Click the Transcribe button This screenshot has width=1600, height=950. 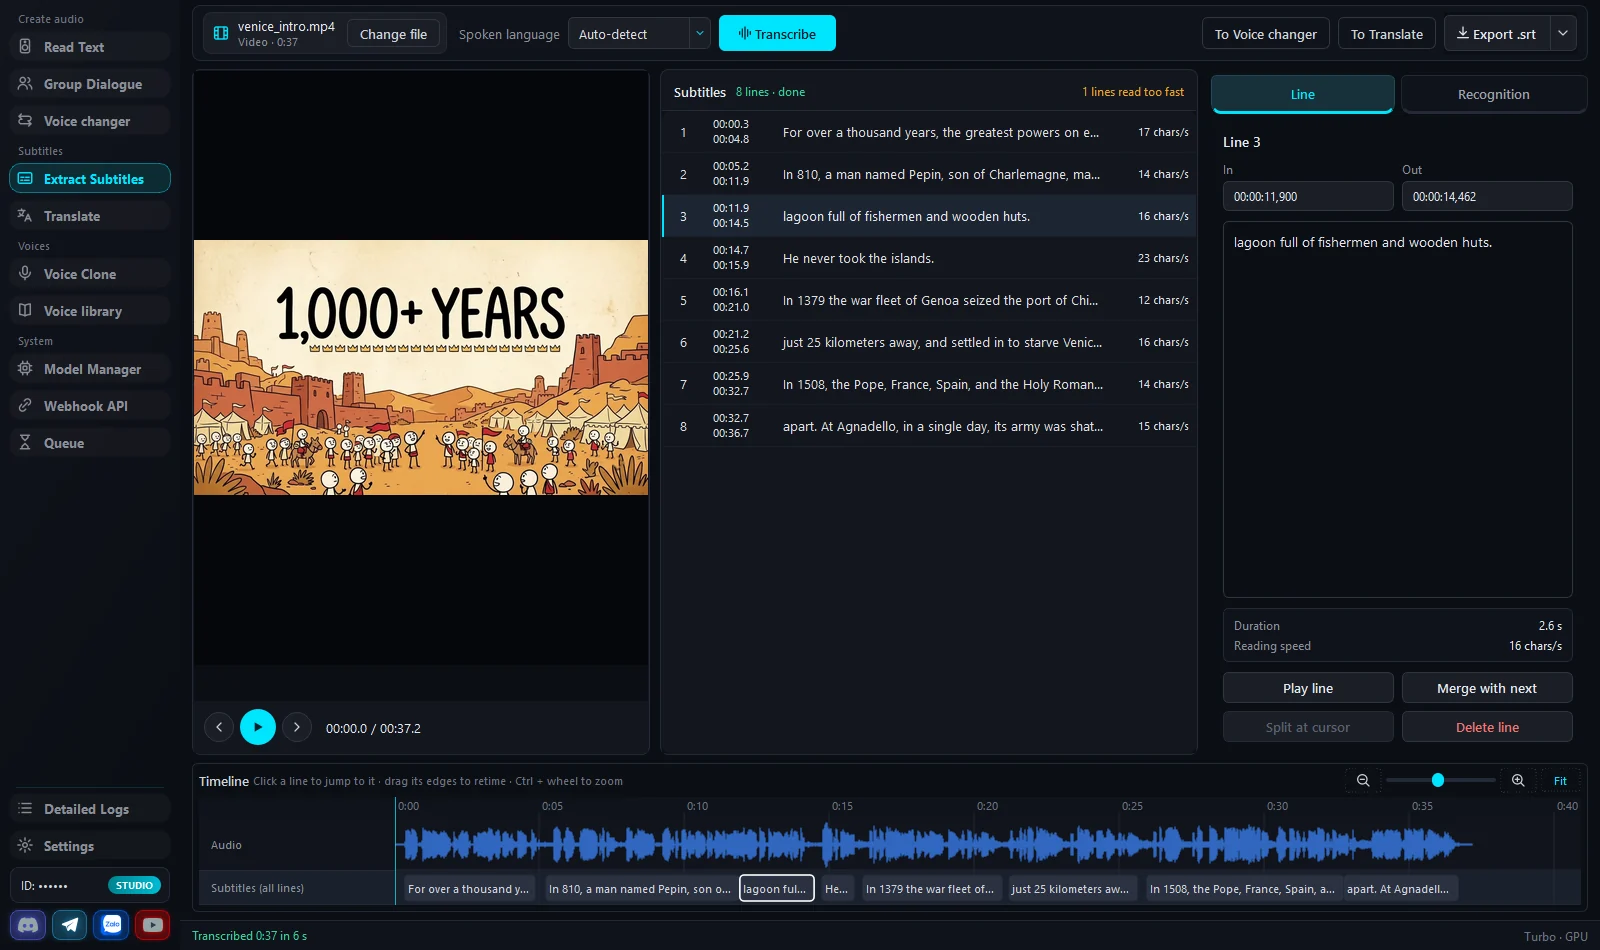click(777, 34)
